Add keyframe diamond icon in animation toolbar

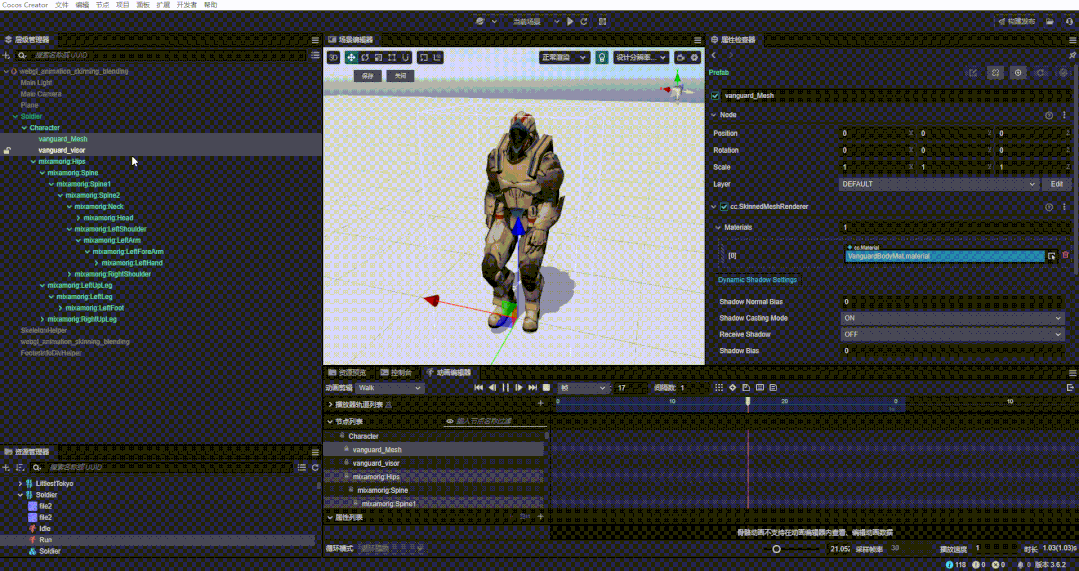pos(733,388)
